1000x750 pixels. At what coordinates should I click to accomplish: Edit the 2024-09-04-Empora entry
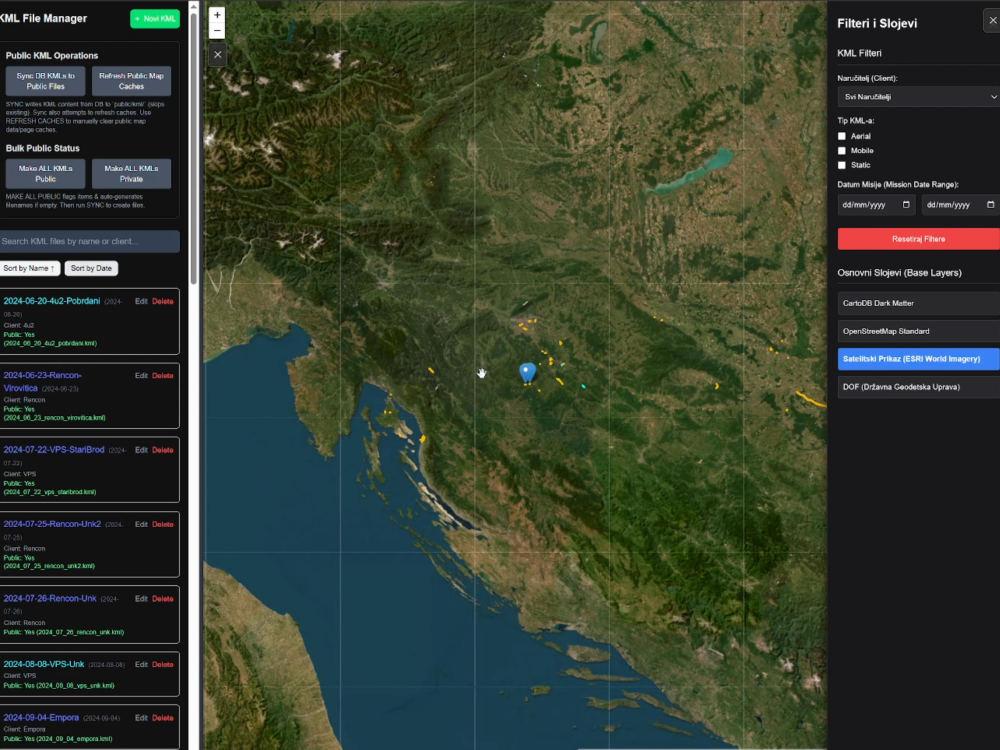(141, 717)
